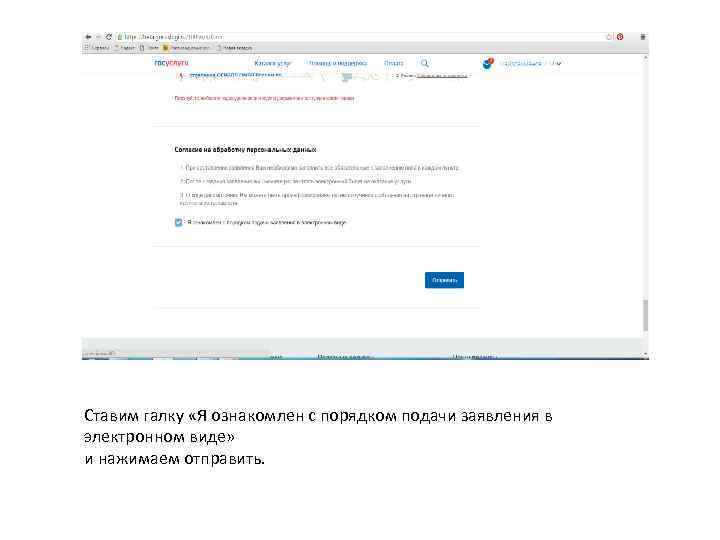Click the Госуслуги logo
This screenshot has height=540, width=720.
pos(171,63)
